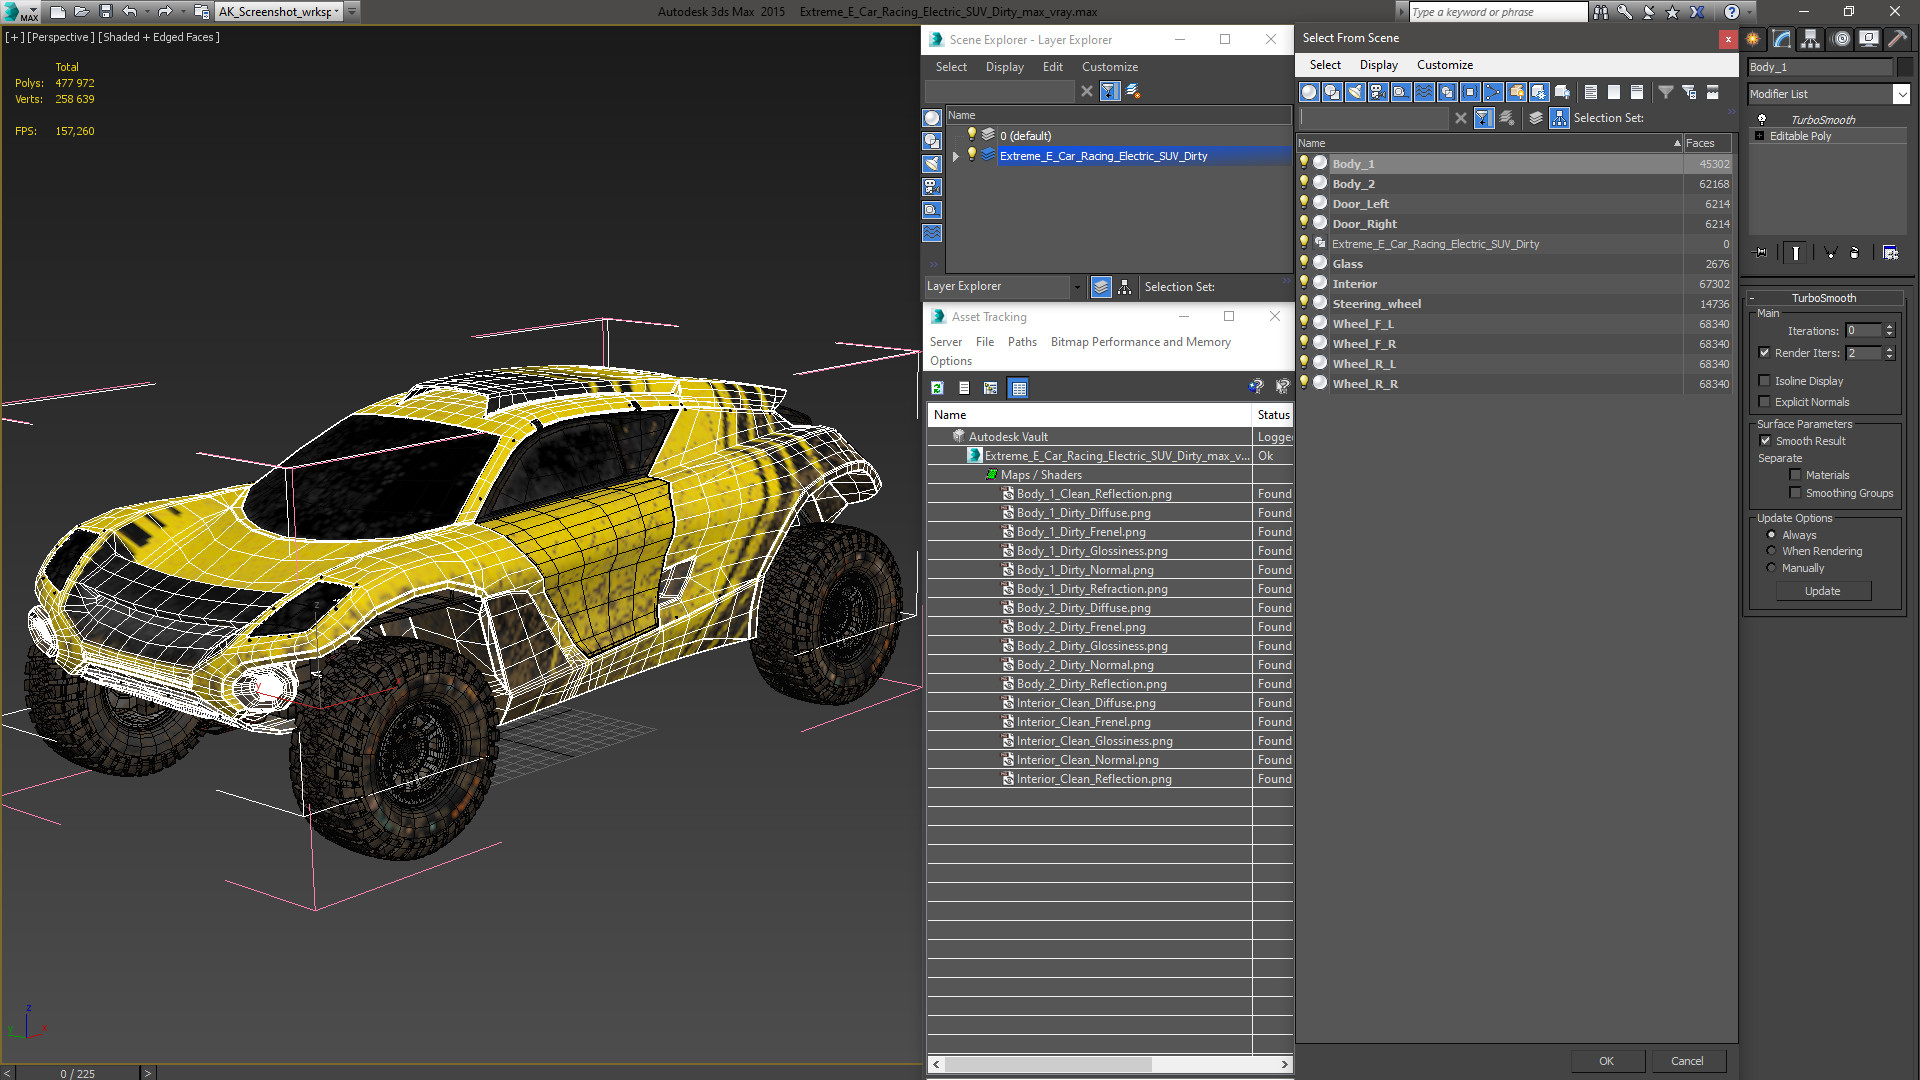Click Undo arrow in top toolbar
Screen dimensions: 1920x1080
pyautogui.click(x=130, y=12)
